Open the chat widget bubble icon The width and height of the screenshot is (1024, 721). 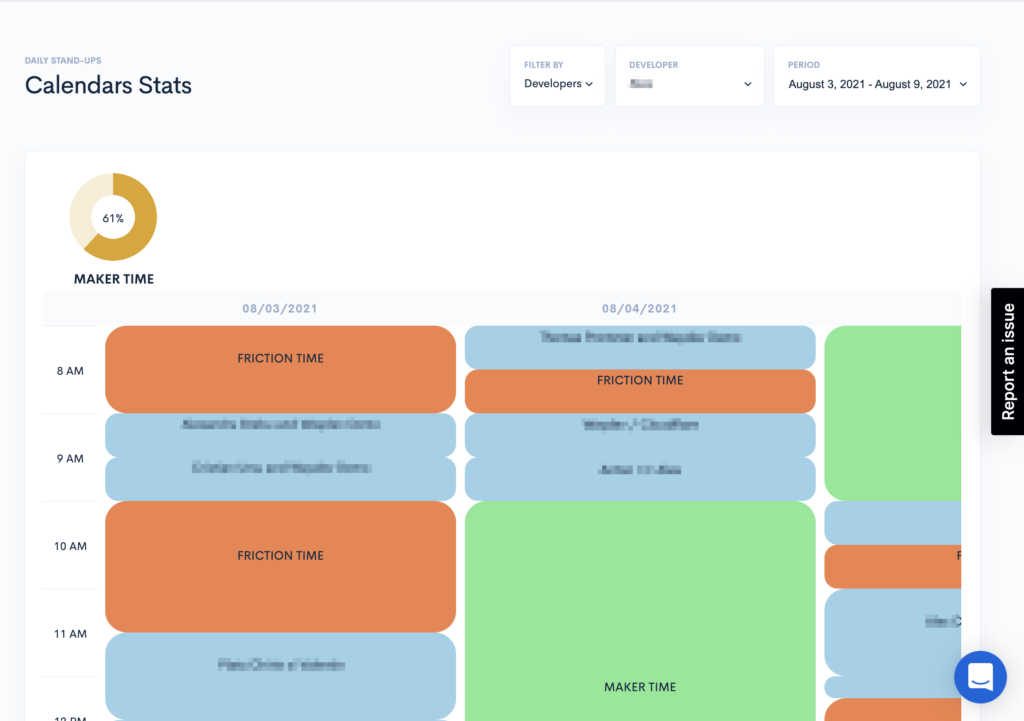click(x=980, y=677)
